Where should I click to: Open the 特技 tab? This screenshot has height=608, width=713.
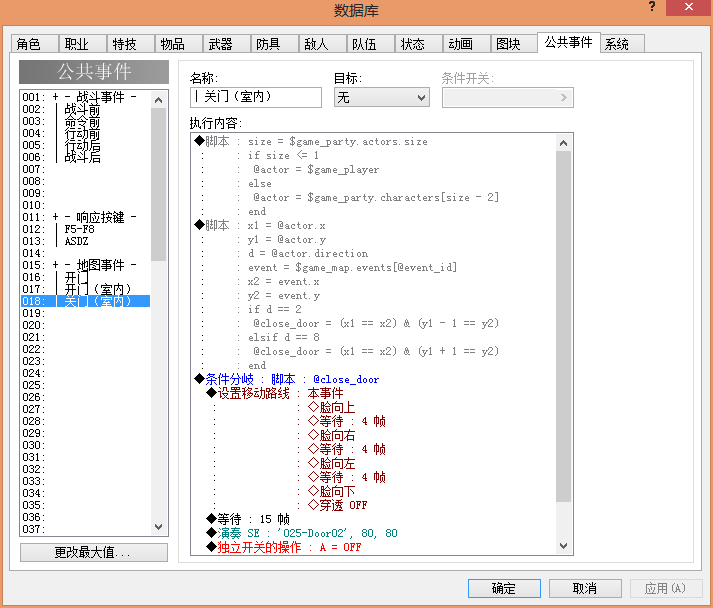coord(131,44)
